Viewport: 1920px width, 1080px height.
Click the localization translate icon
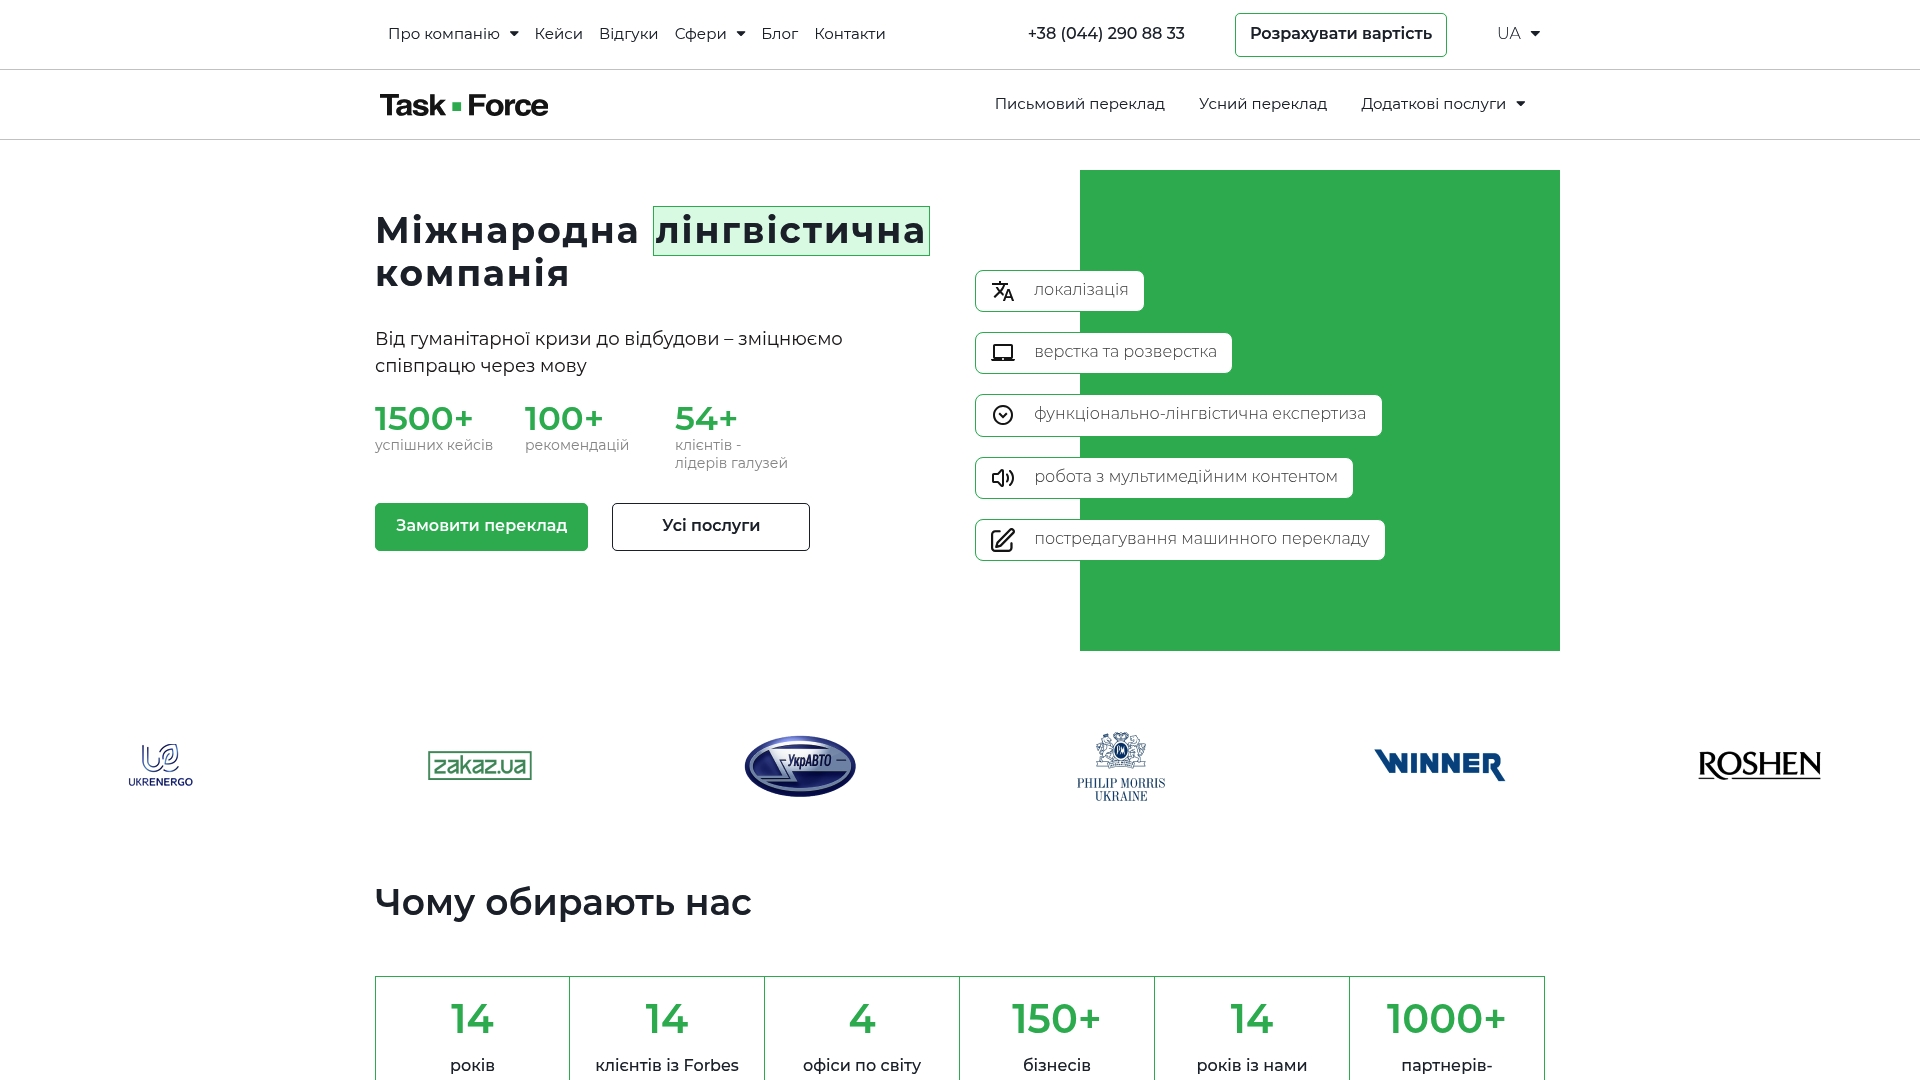pyautogui.click(x=1003, y=291)
